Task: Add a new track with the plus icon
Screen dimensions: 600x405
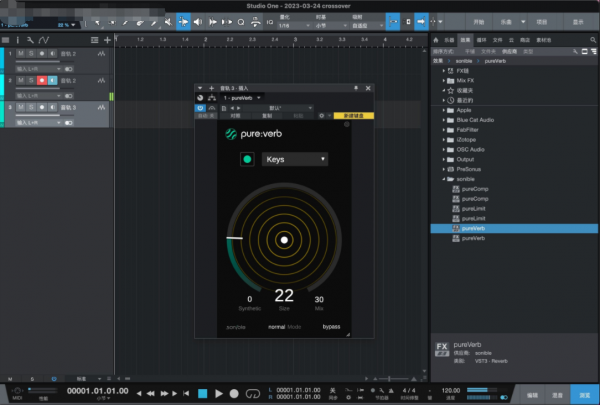Action: (107, 40)
